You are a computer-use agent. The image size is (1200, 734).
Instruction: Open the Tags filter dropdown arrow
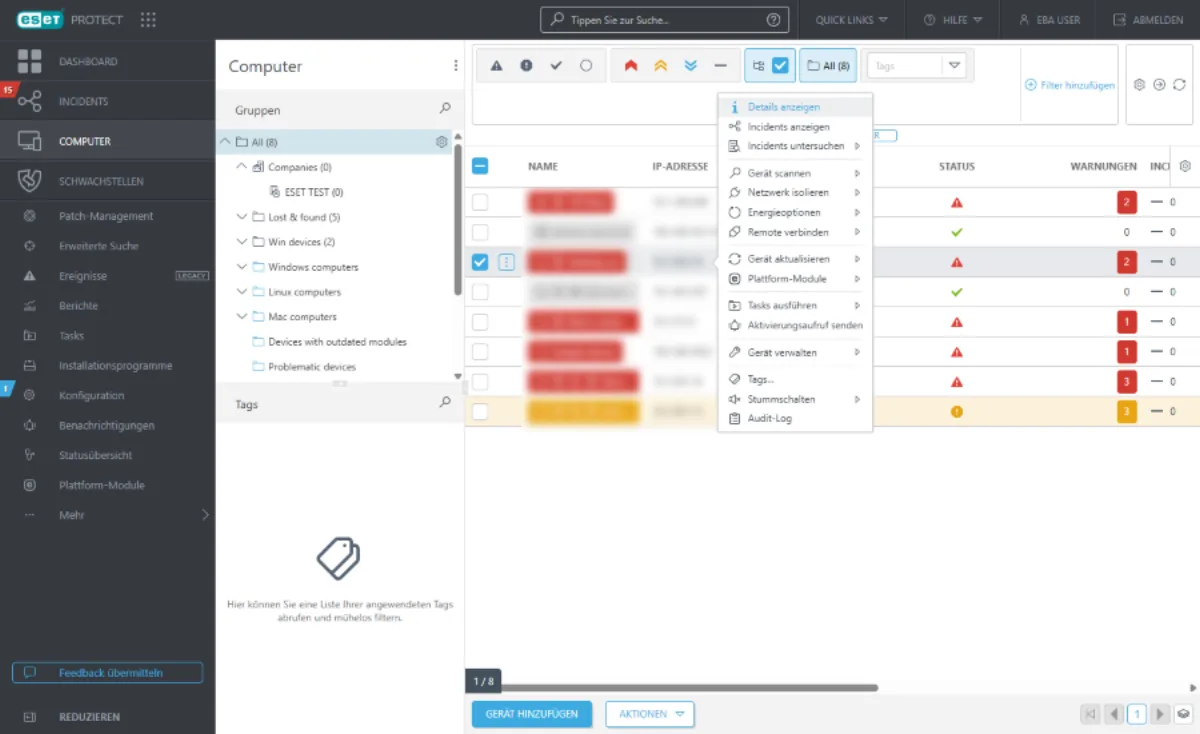(955, 66)
